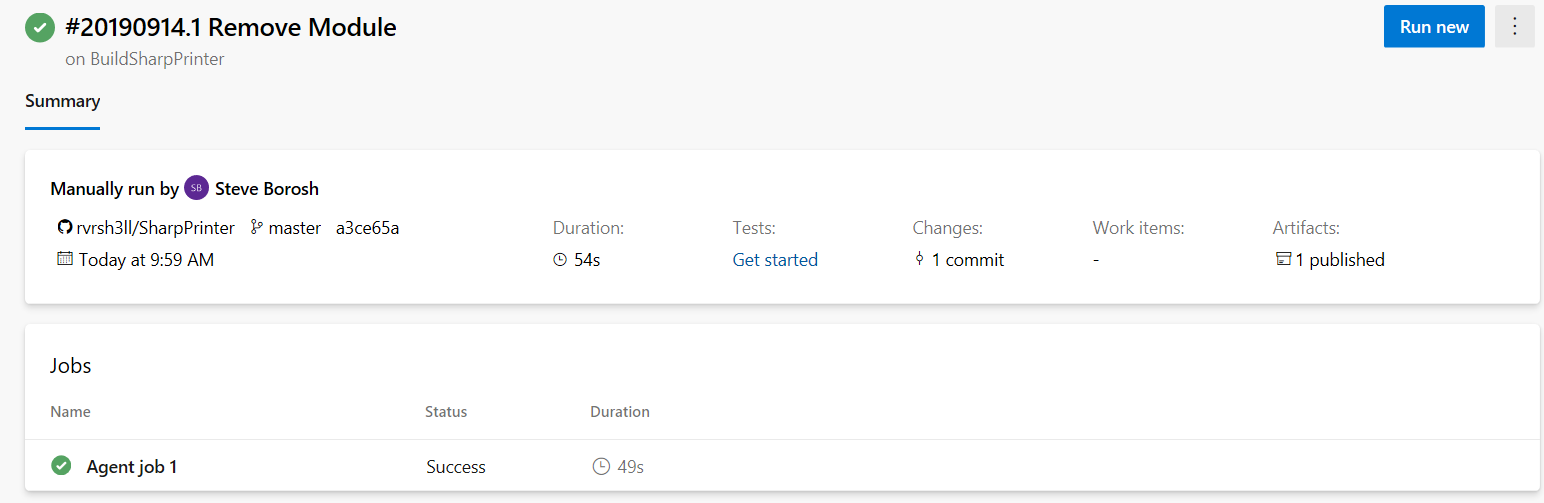Click the branch icon beside master
This screenshot has height=503, width=1544.
point(257,228)
